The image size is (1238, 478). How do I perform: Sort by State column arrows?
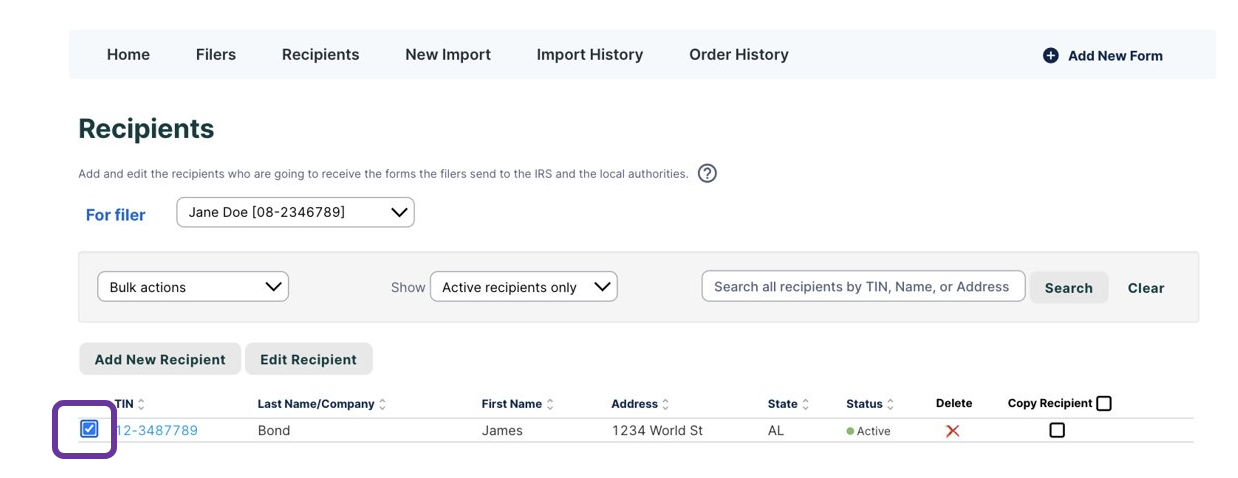click(805, 404)
